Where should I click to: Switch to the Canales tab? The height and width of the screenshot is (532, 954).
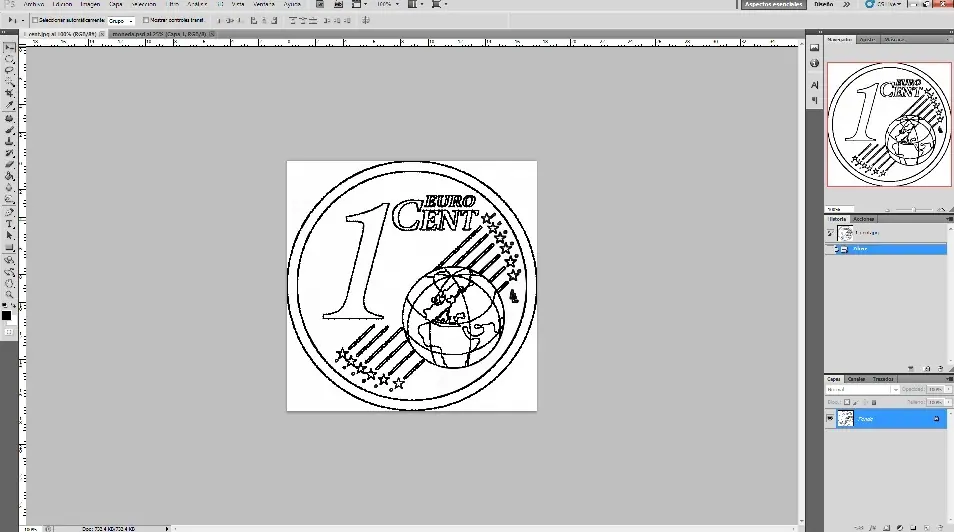point(856,379)
